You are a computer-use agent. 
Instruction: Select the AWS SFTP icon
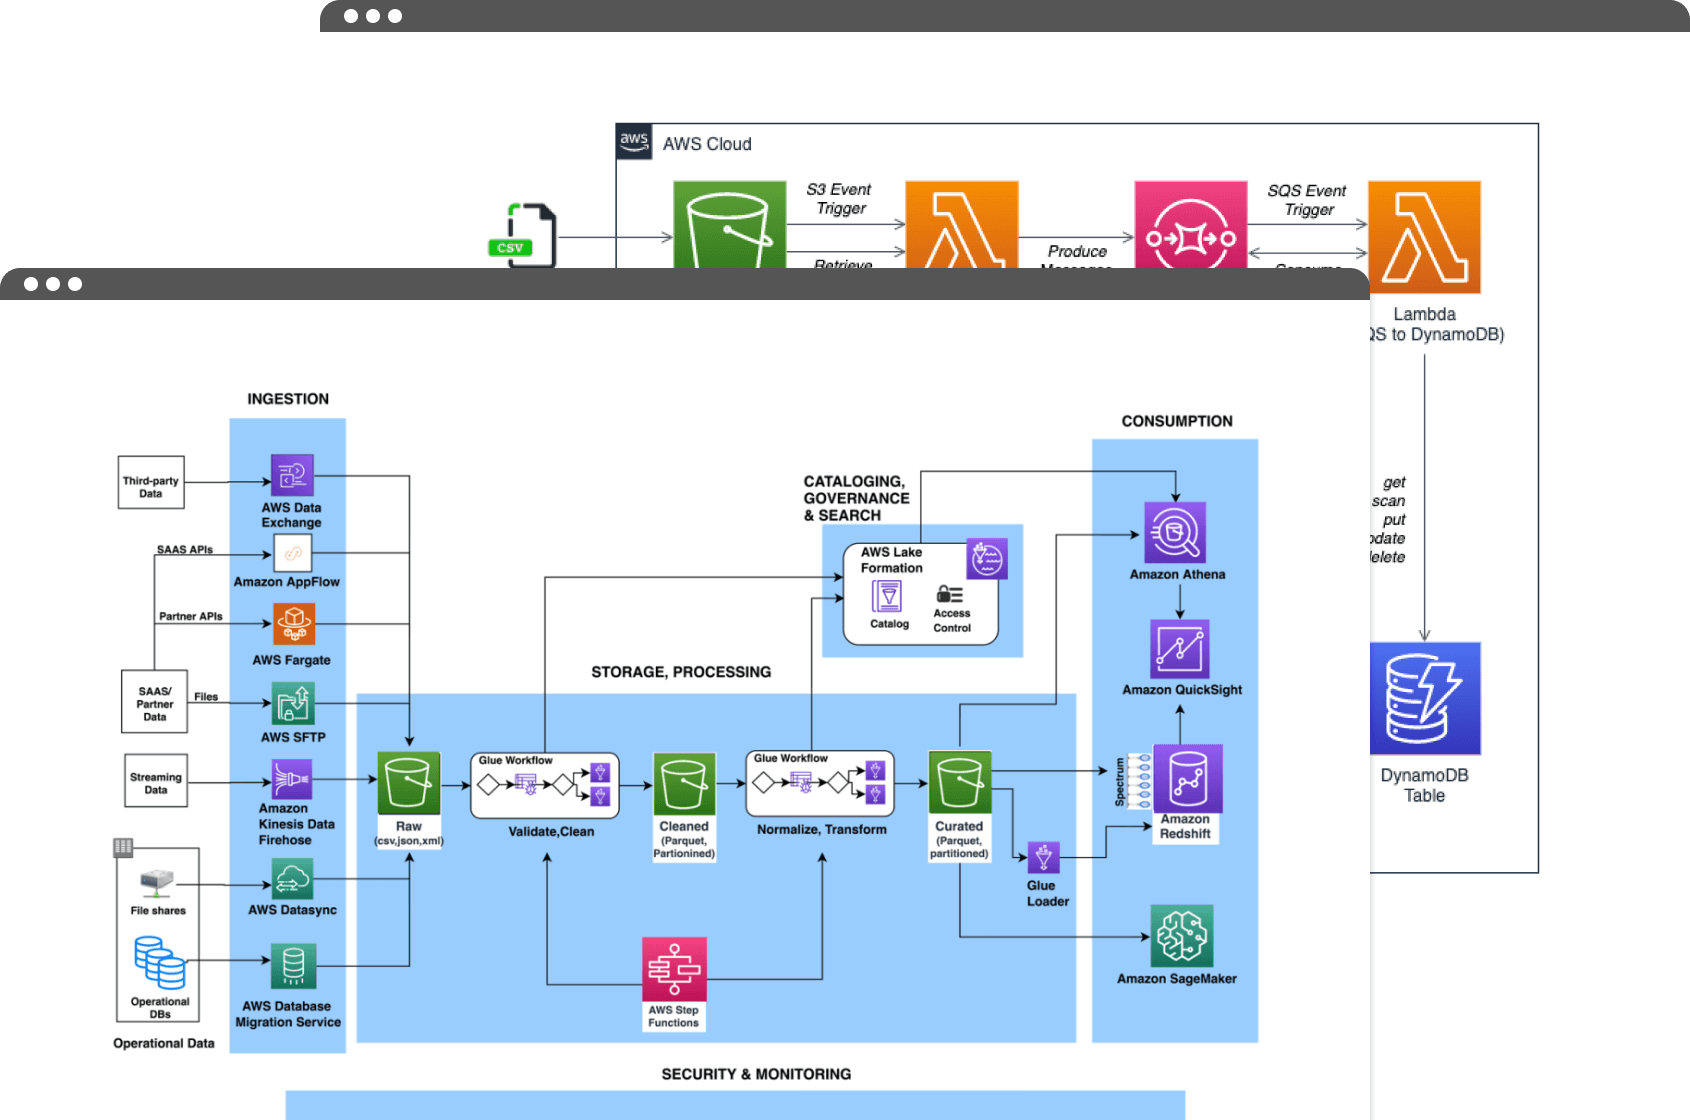pyautogui.click(x=293, y=703)
